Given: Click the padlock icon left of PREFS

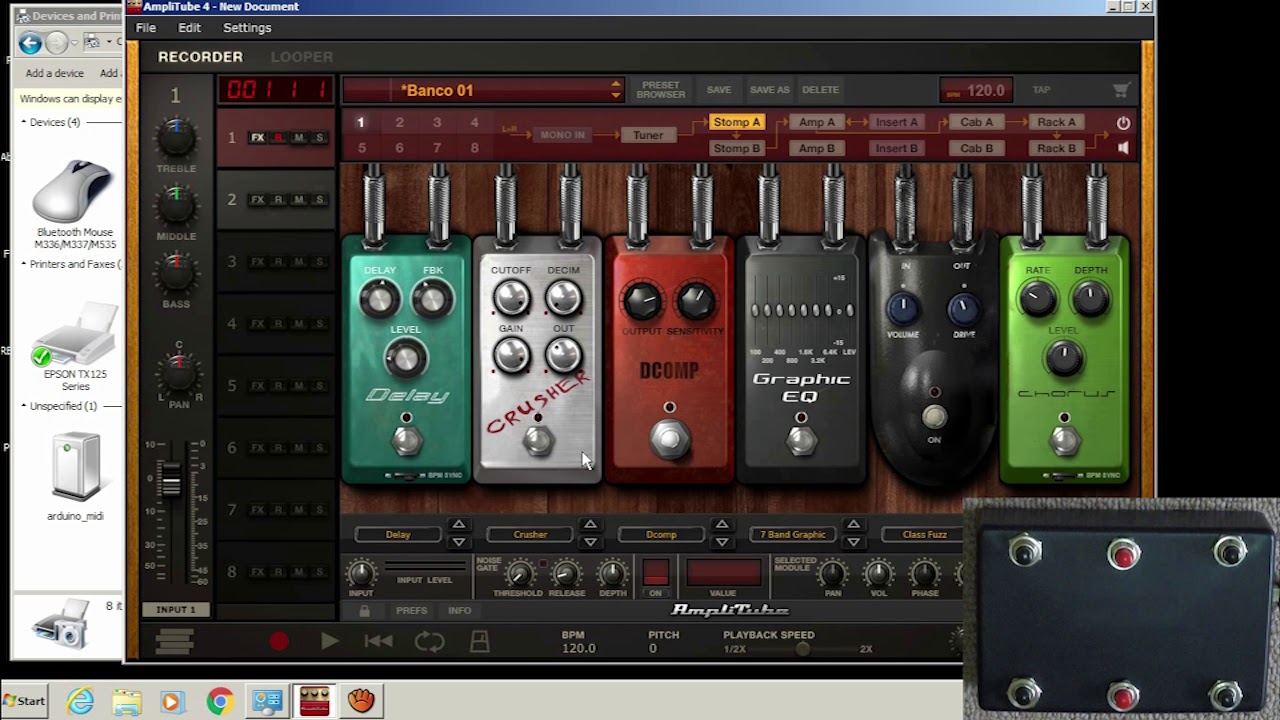Looking at the screenshot, I should [364, 610].
